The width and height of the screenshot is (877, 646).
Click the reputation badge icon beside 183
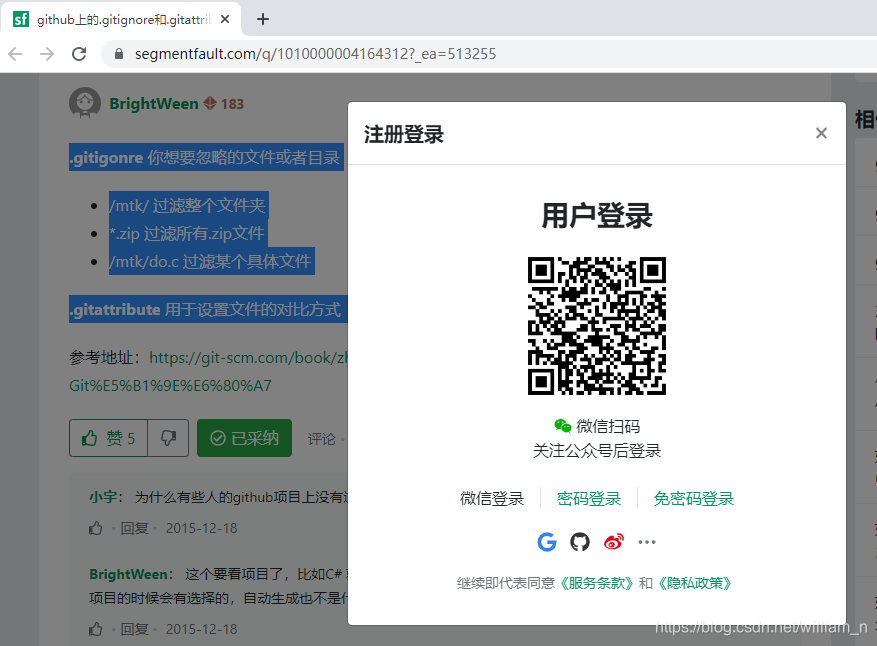[x=210, y=103]
